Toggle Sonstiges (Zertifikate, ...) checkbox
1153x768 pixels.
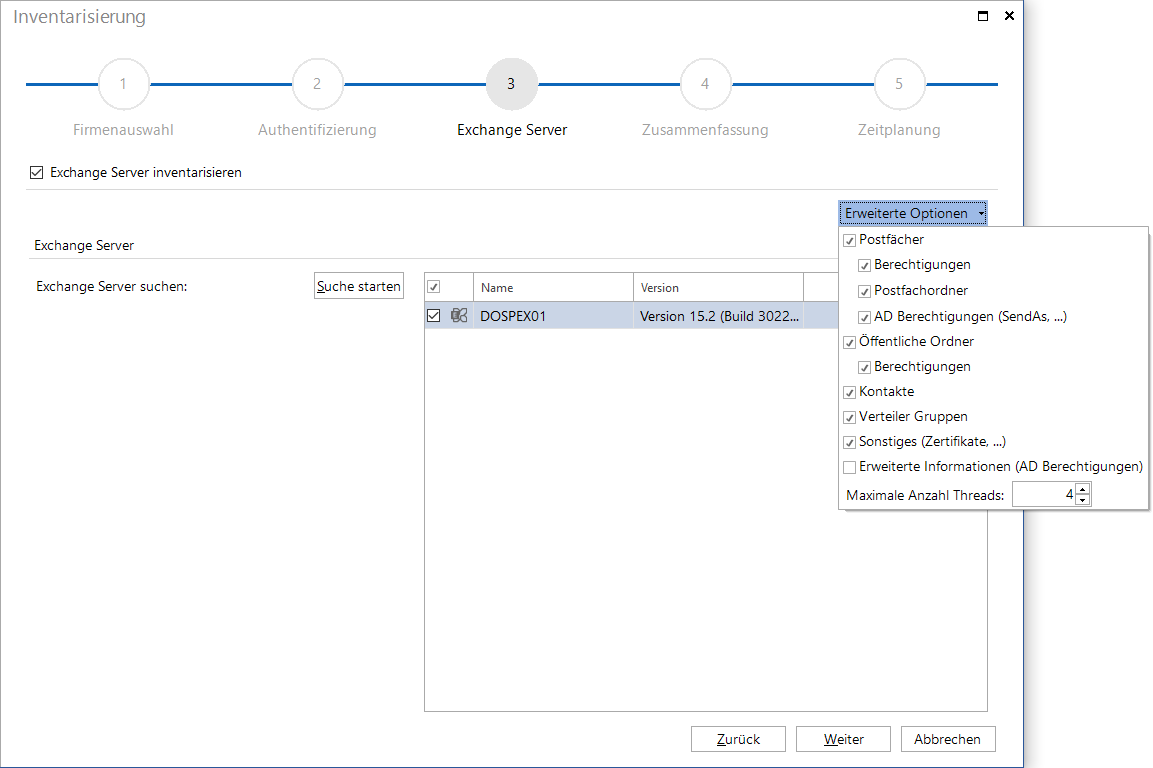tap(849, 442)
